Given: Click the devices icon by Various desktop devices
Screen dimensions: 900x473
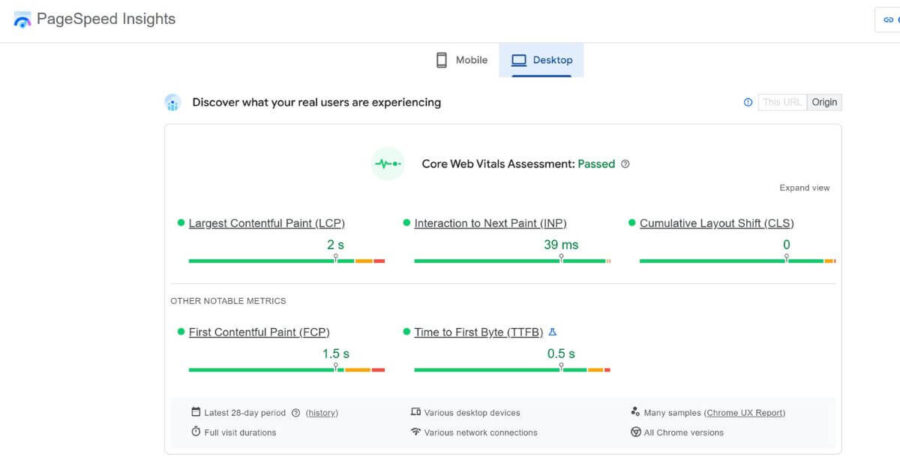Looking at the screenshot, I should pos(416,412).
